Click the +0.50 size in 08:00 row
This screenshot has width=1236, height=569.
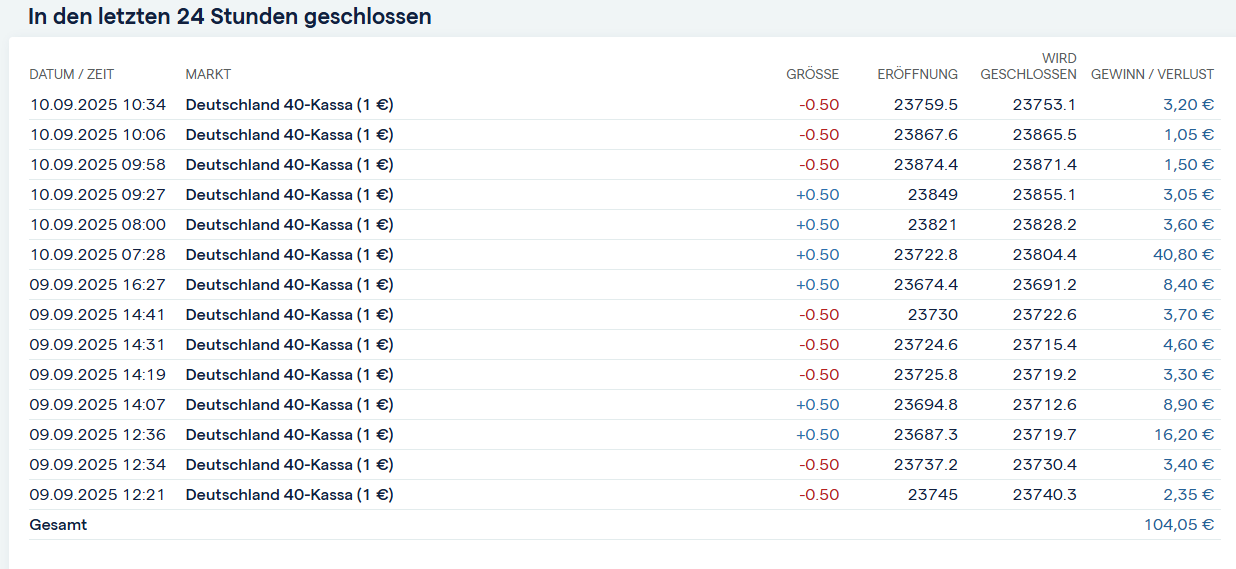(x=817, y=224)
